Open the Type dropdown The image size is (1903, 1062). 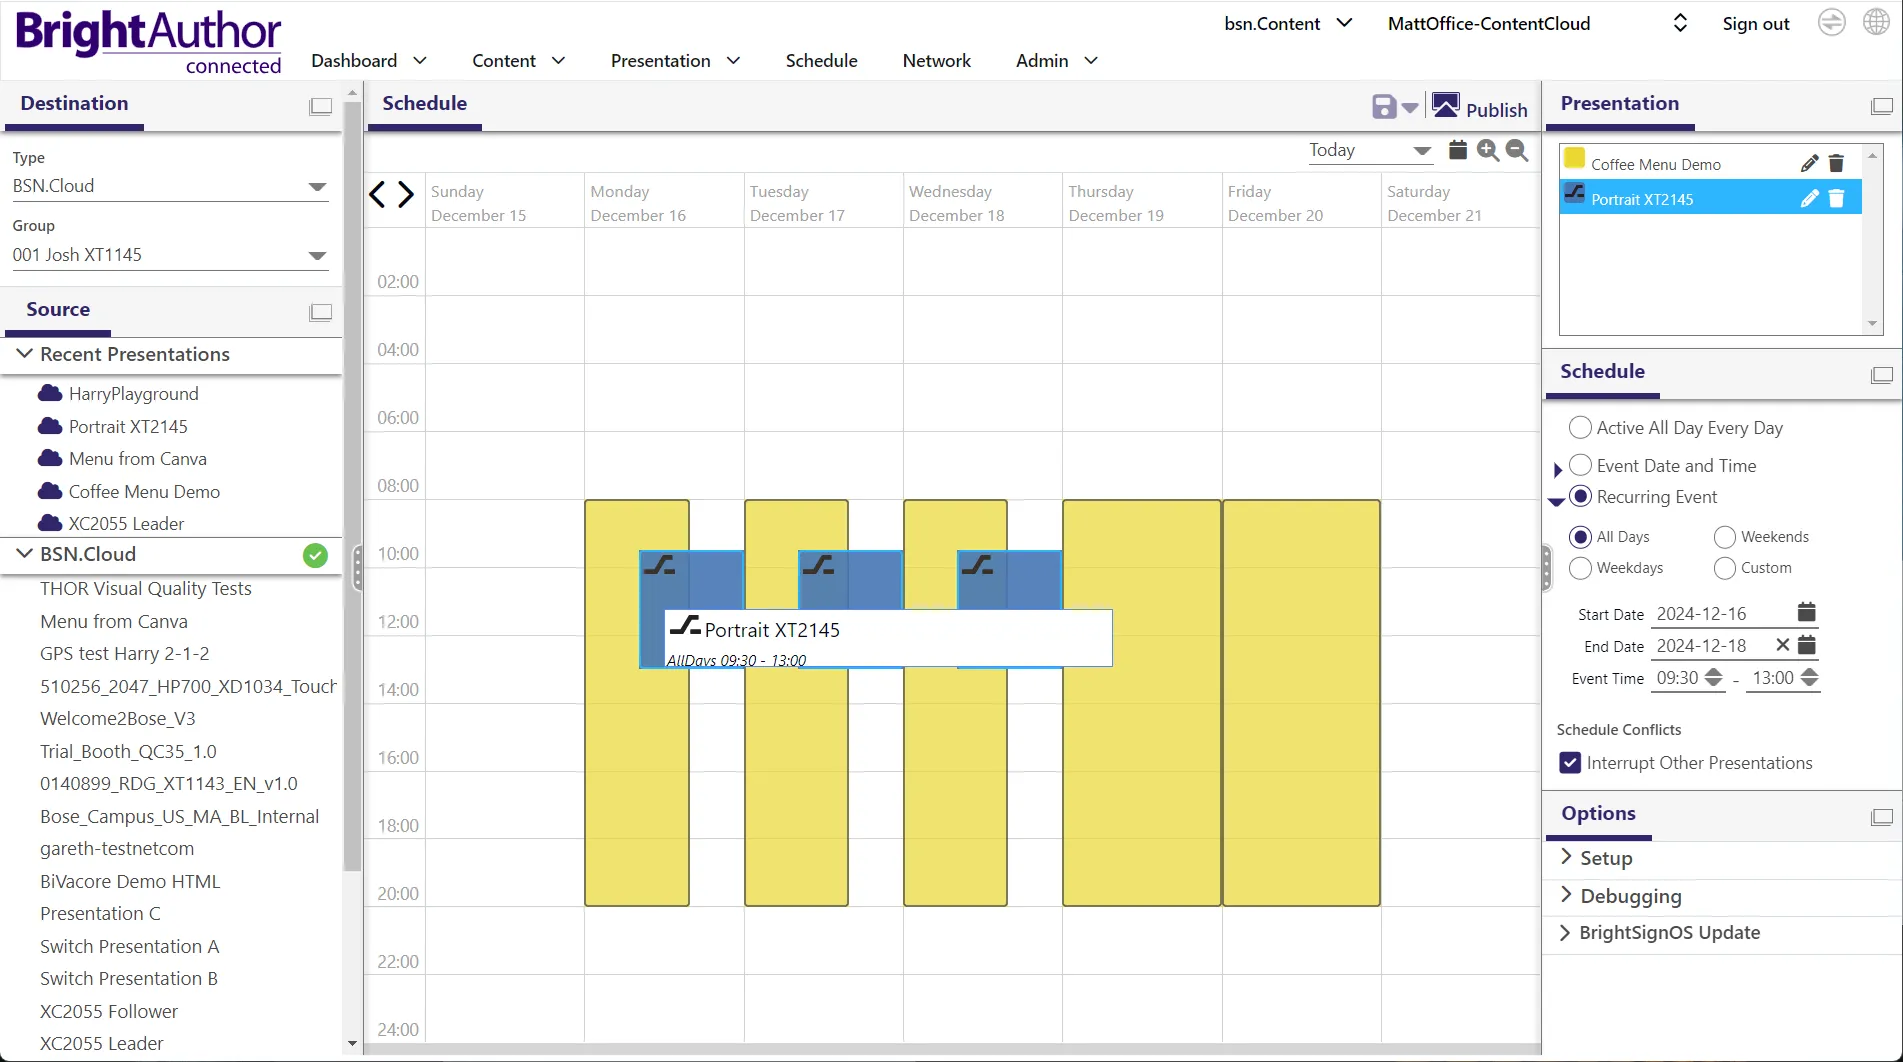(x=170, y=186)
